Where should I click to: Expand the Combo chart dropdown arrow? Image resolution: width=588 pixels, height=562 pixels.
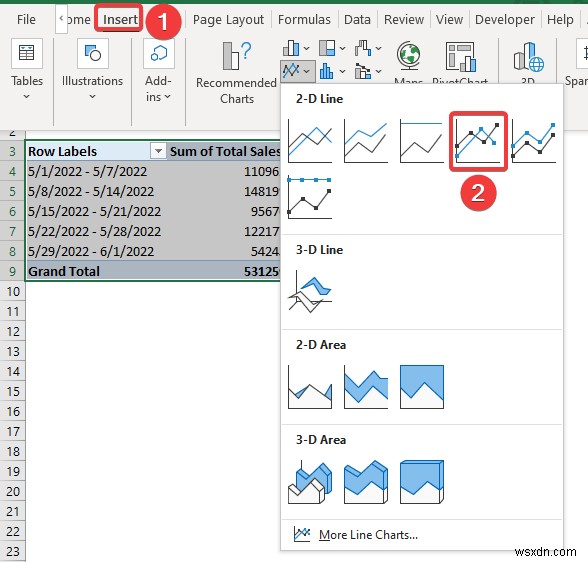point(378,71)
